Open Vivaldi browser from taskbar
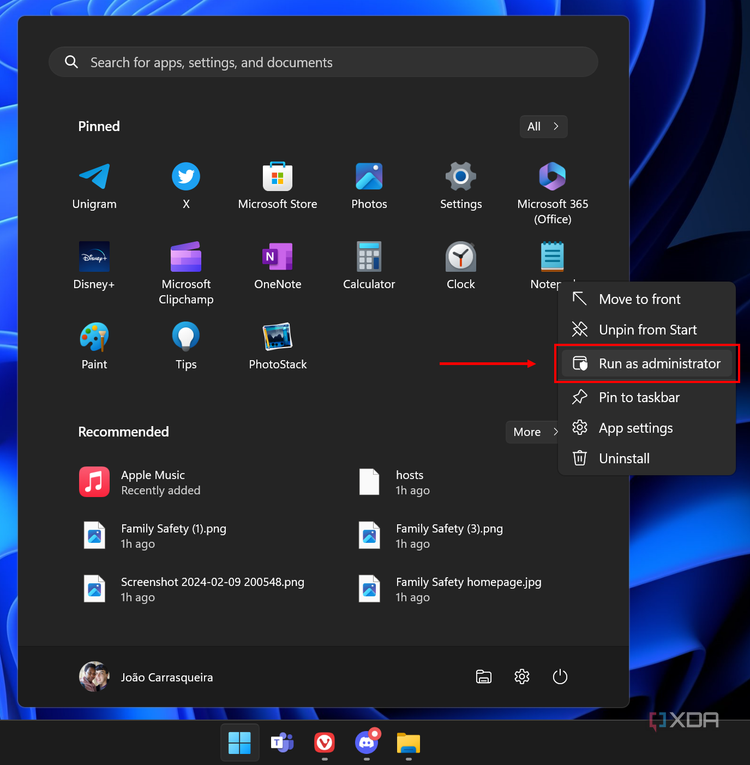The image size is (750, 765). point(324,743)
